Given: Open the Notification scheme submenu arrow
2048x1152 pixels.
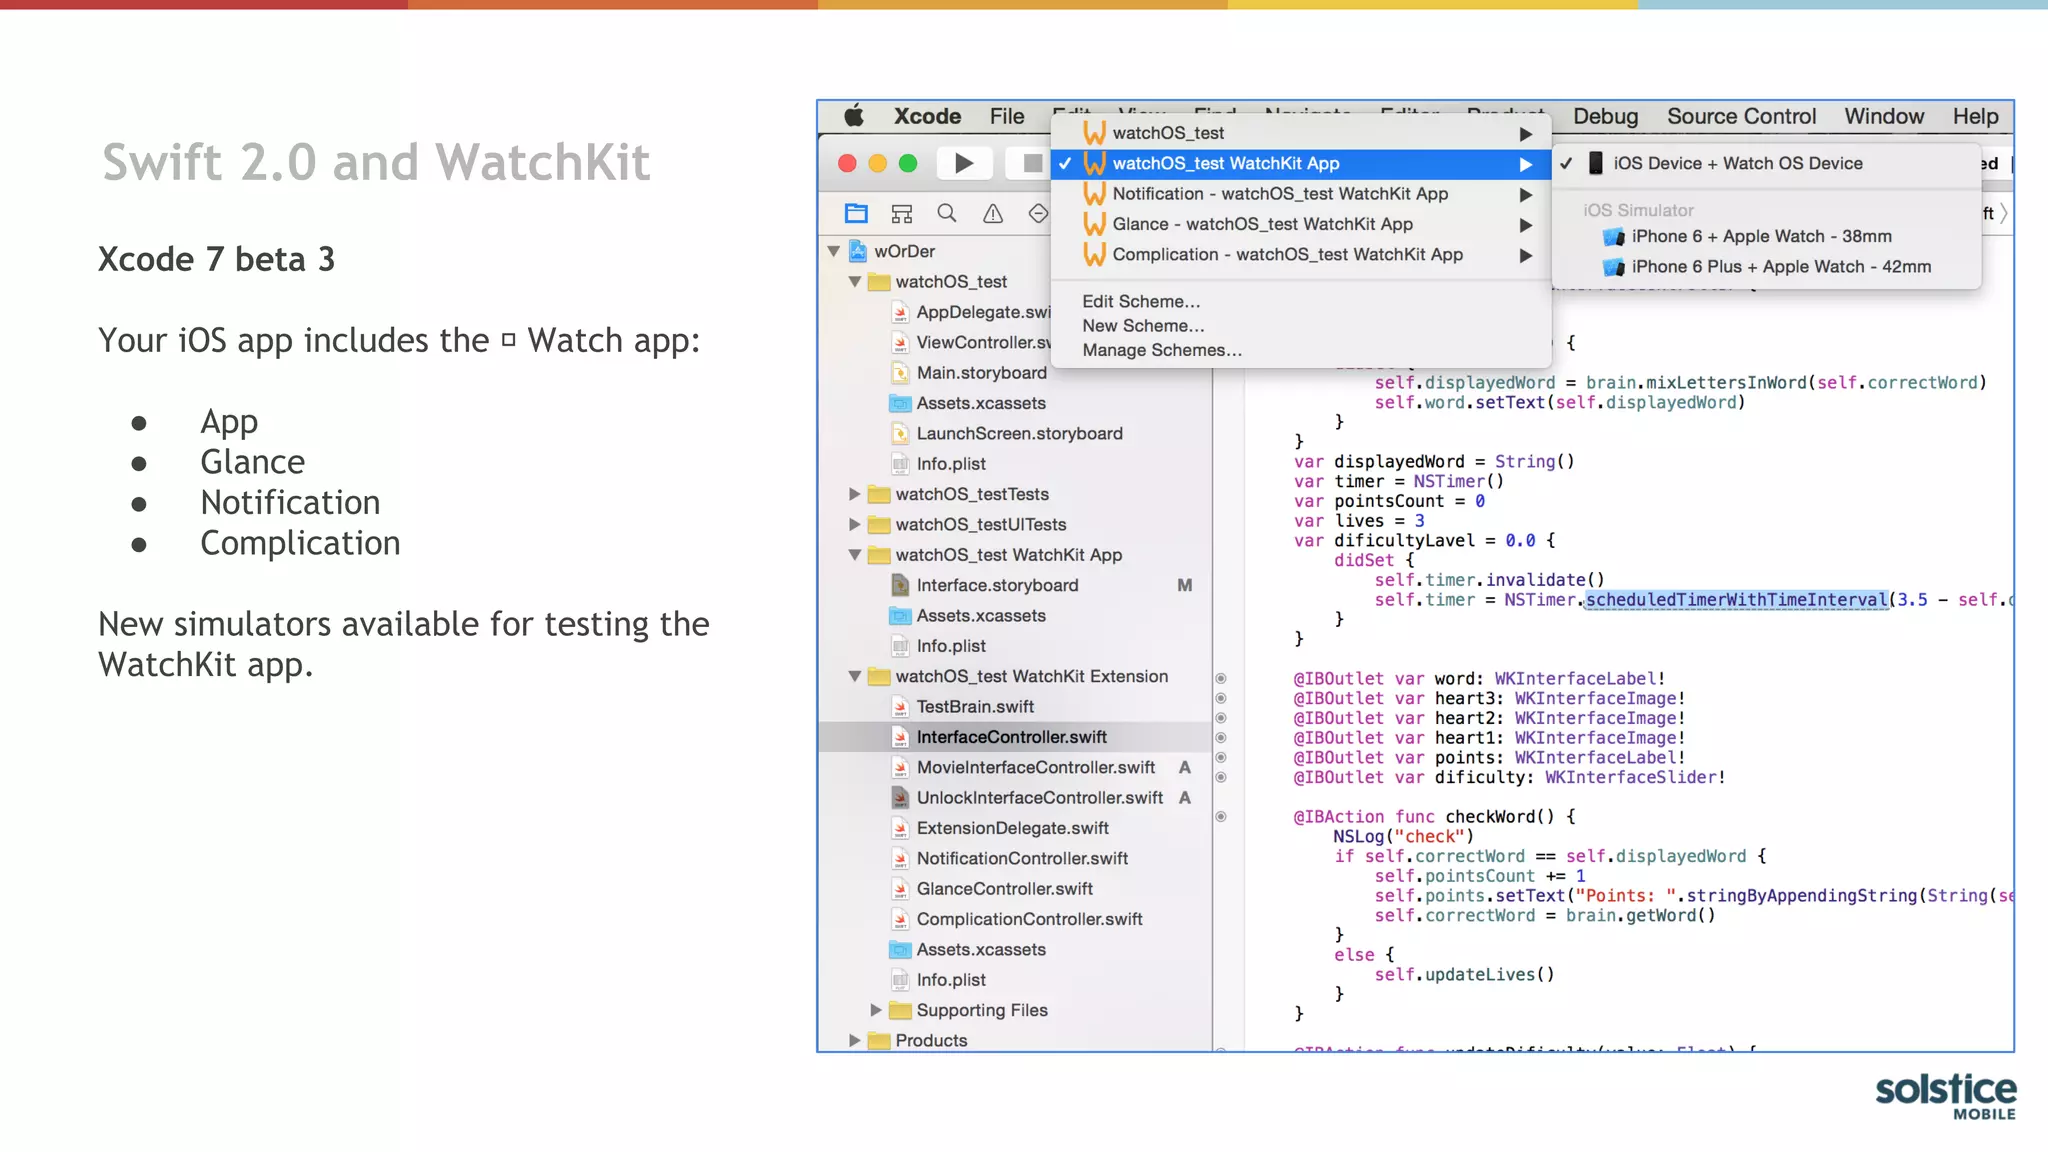Looking at the screenshot, I should coord(1526,194).
